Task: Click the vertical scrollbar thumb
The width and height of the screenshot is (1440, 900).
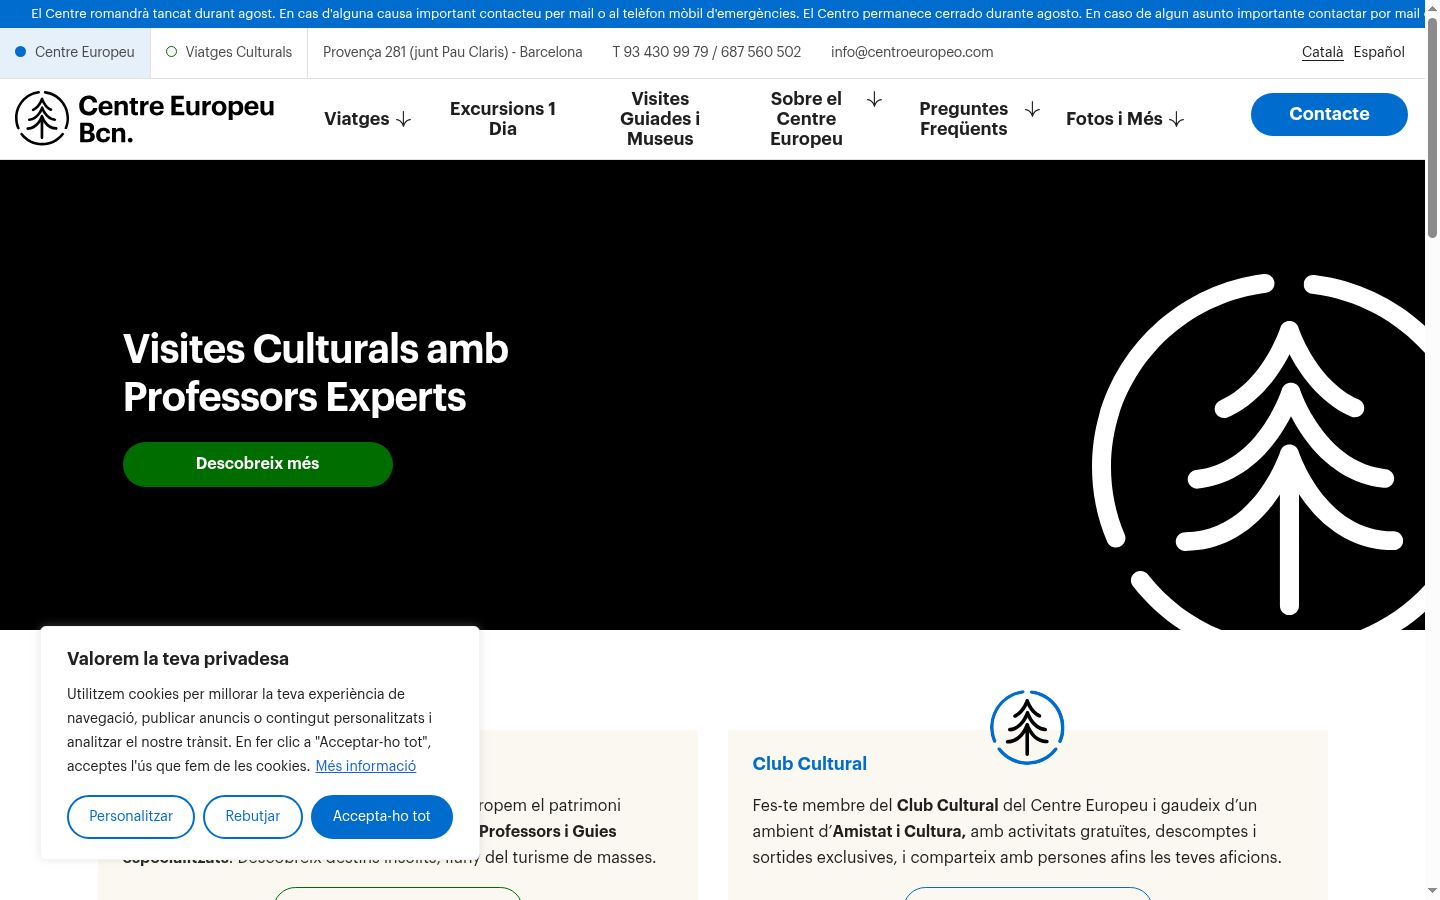Action: [1432, 127]
